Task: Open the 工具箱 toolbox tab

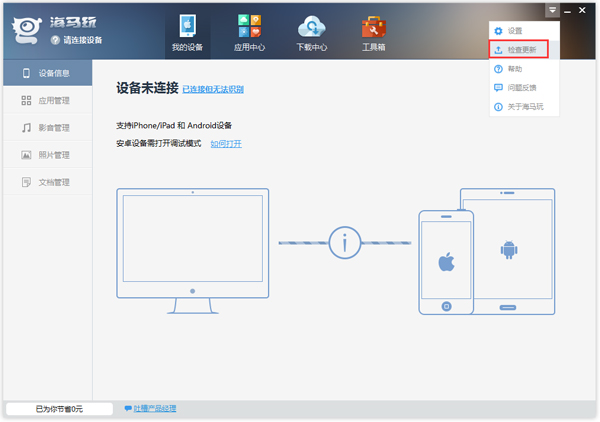Action: coord(373,33)
